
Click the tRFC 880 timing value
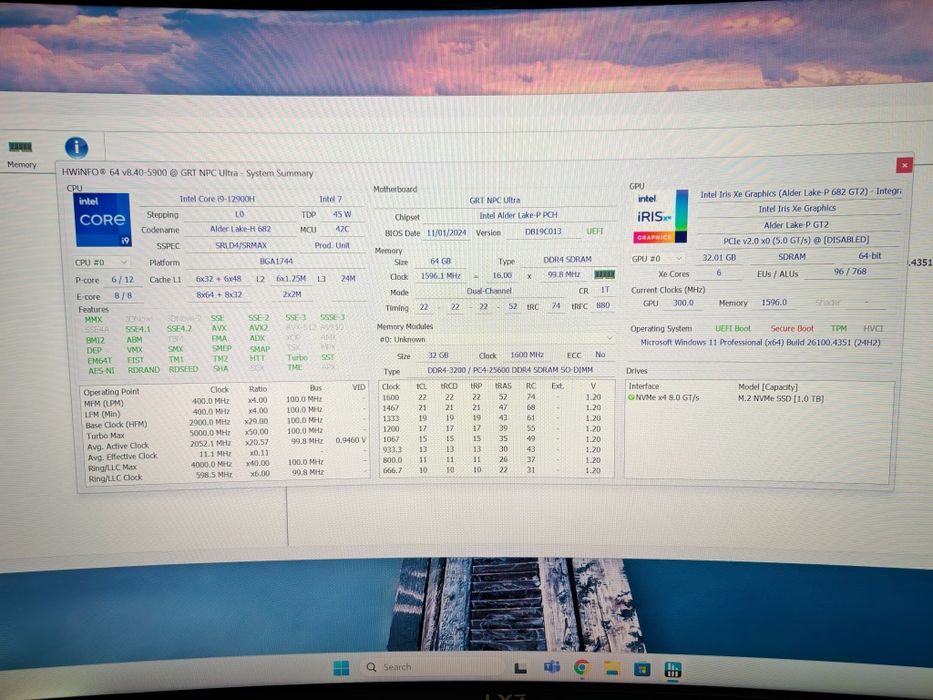coord(603,305)
